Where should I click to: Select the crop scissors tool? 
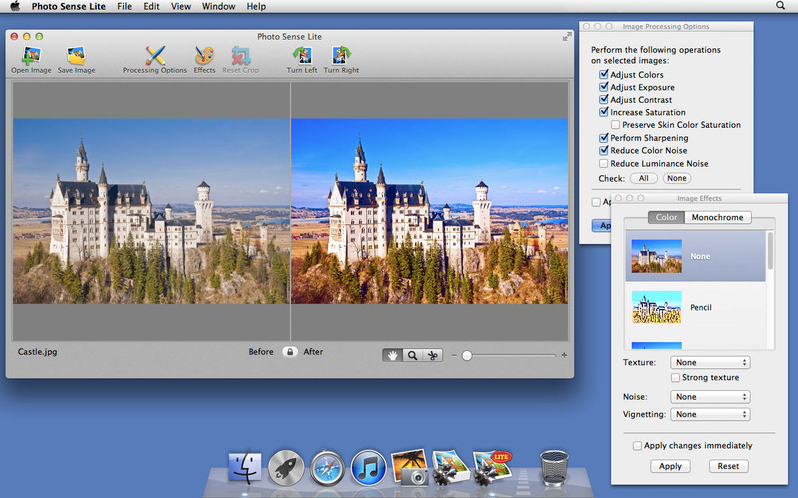click(x=433, y=355)
